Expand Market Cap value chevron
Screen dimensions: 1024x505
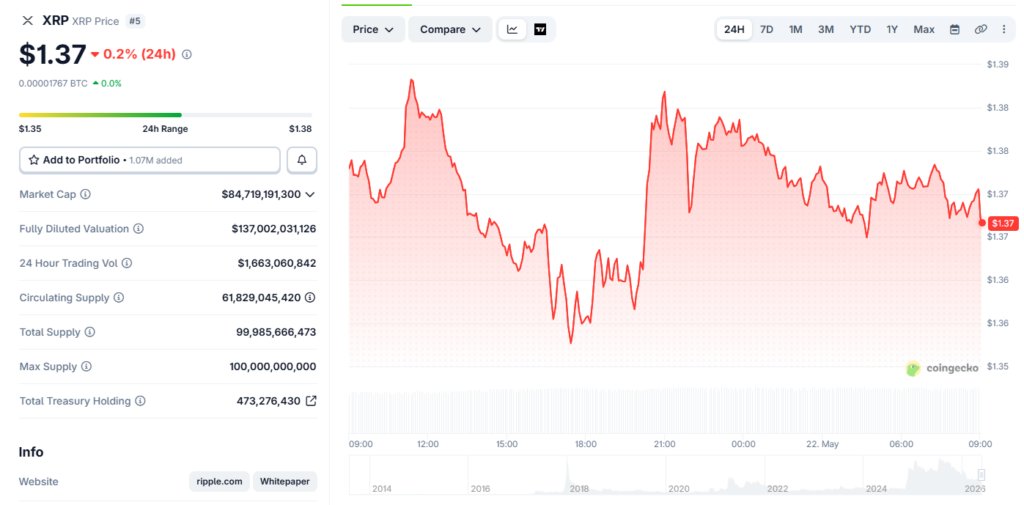310,194
